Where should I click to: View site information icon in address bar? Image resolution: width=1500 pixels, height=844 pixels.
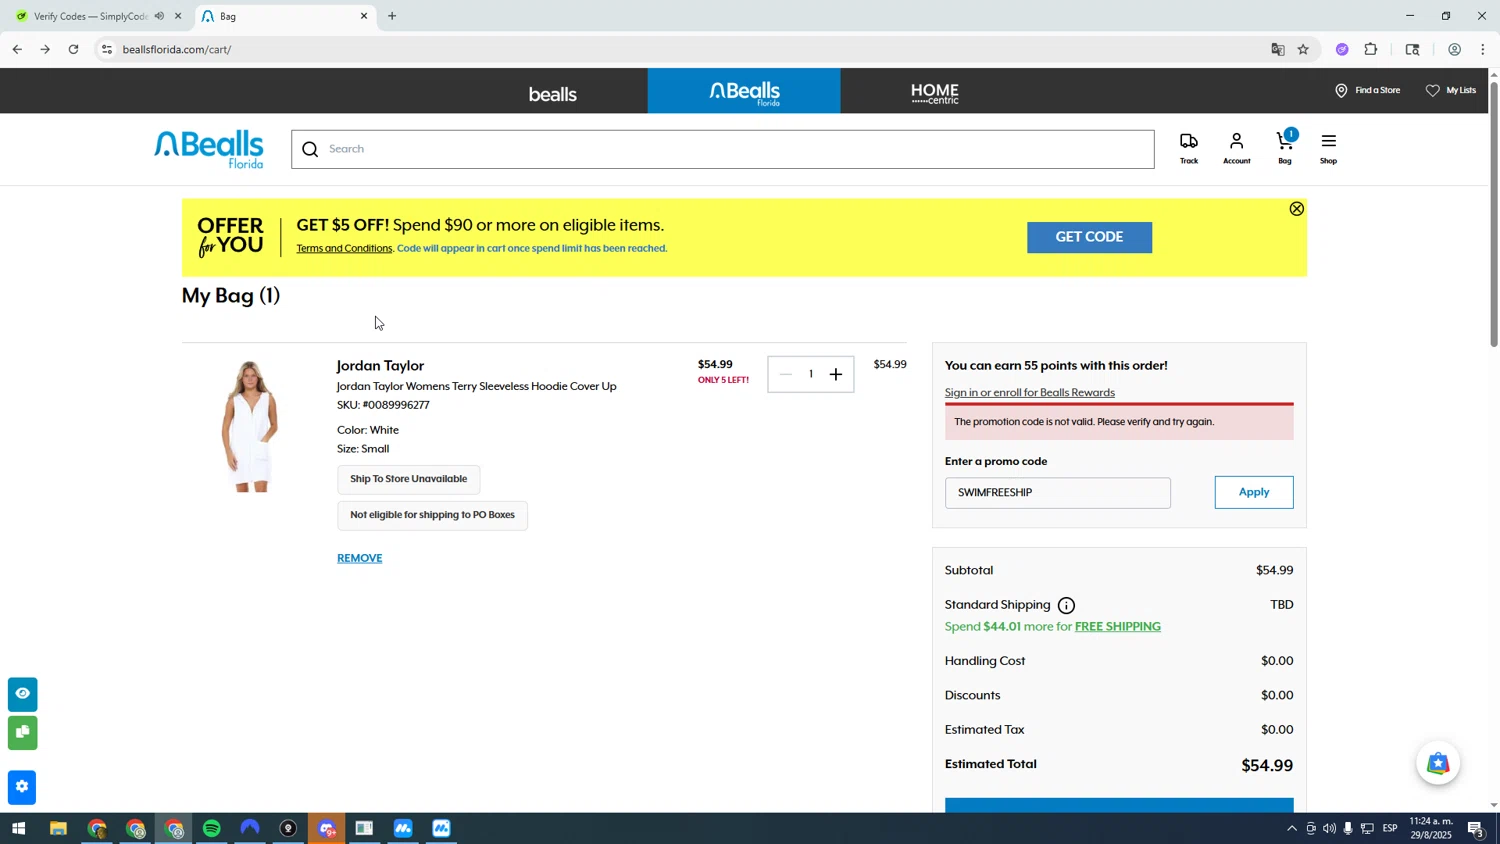tap(107, 49)
